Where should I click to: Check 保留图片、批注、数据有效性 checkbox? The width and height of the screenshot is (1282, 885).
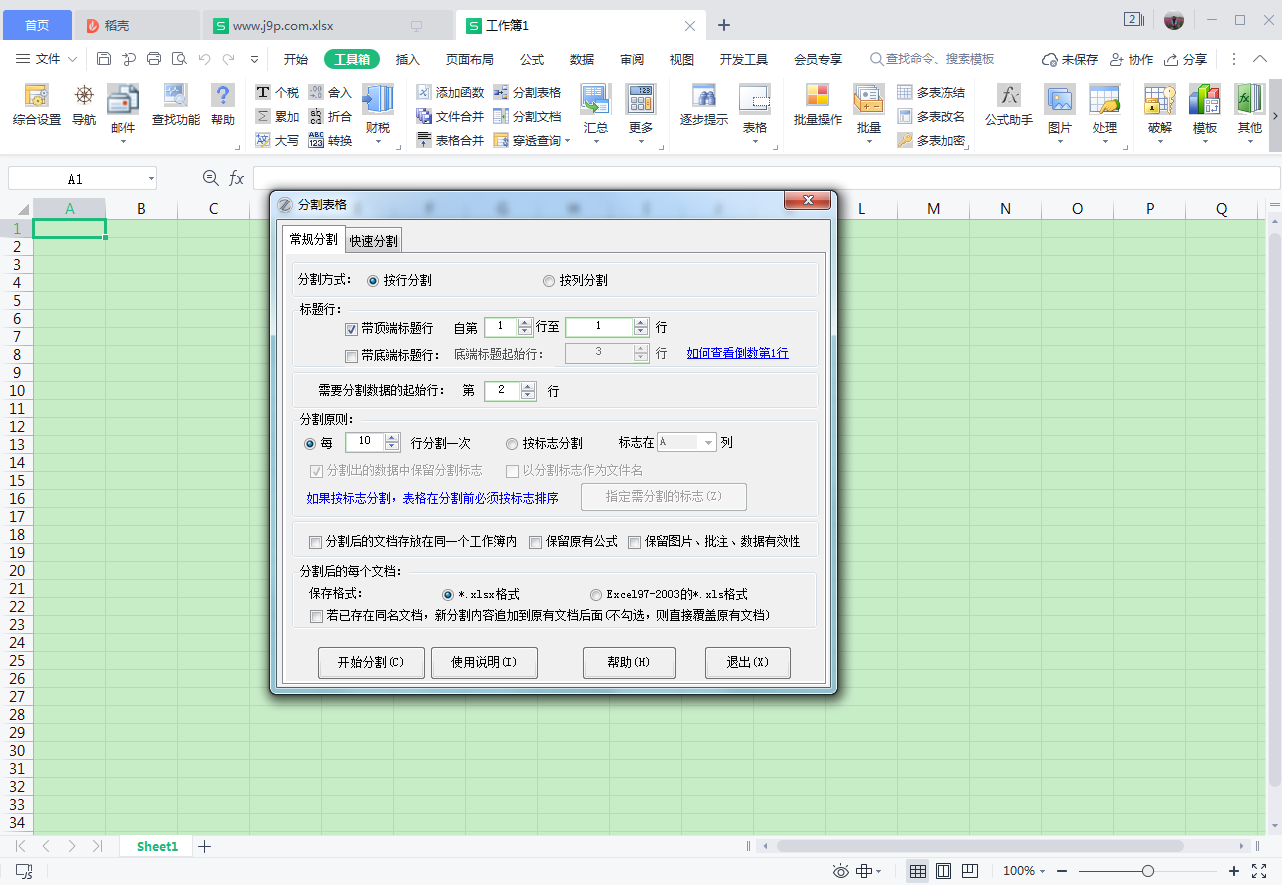click(634, 542)
